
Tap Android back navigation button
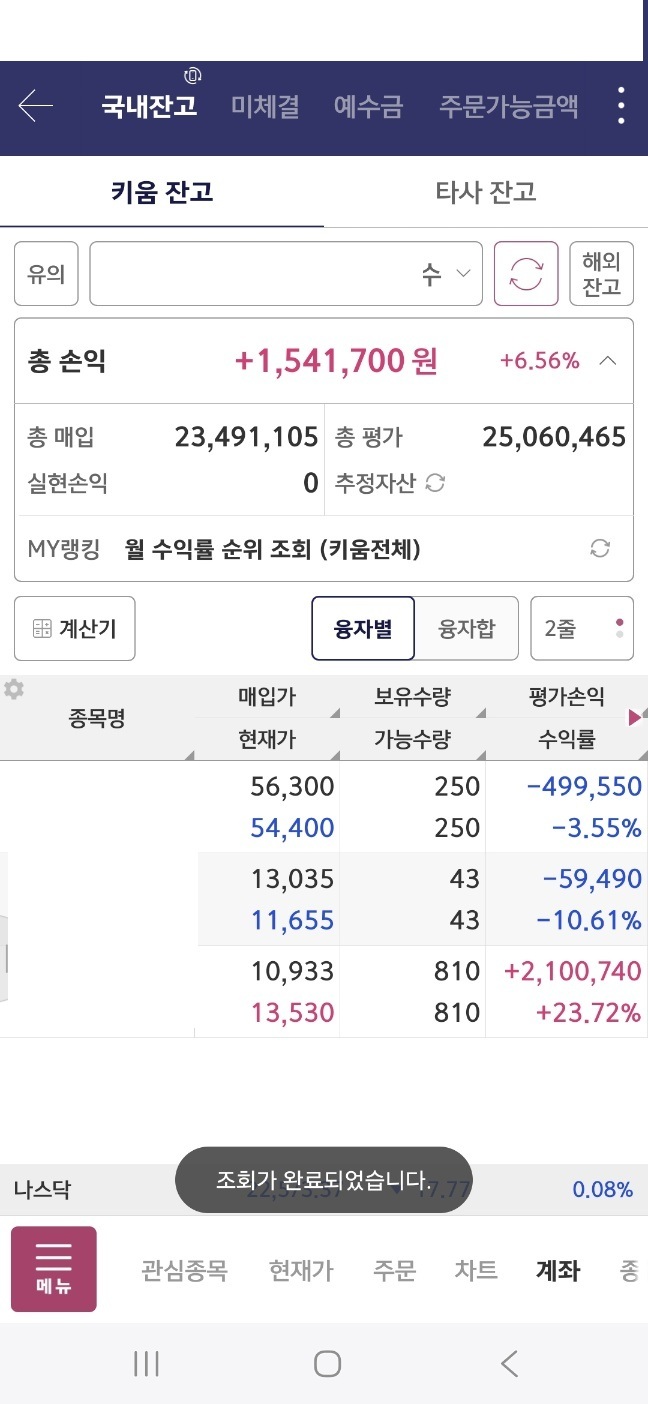(509, 1363)
